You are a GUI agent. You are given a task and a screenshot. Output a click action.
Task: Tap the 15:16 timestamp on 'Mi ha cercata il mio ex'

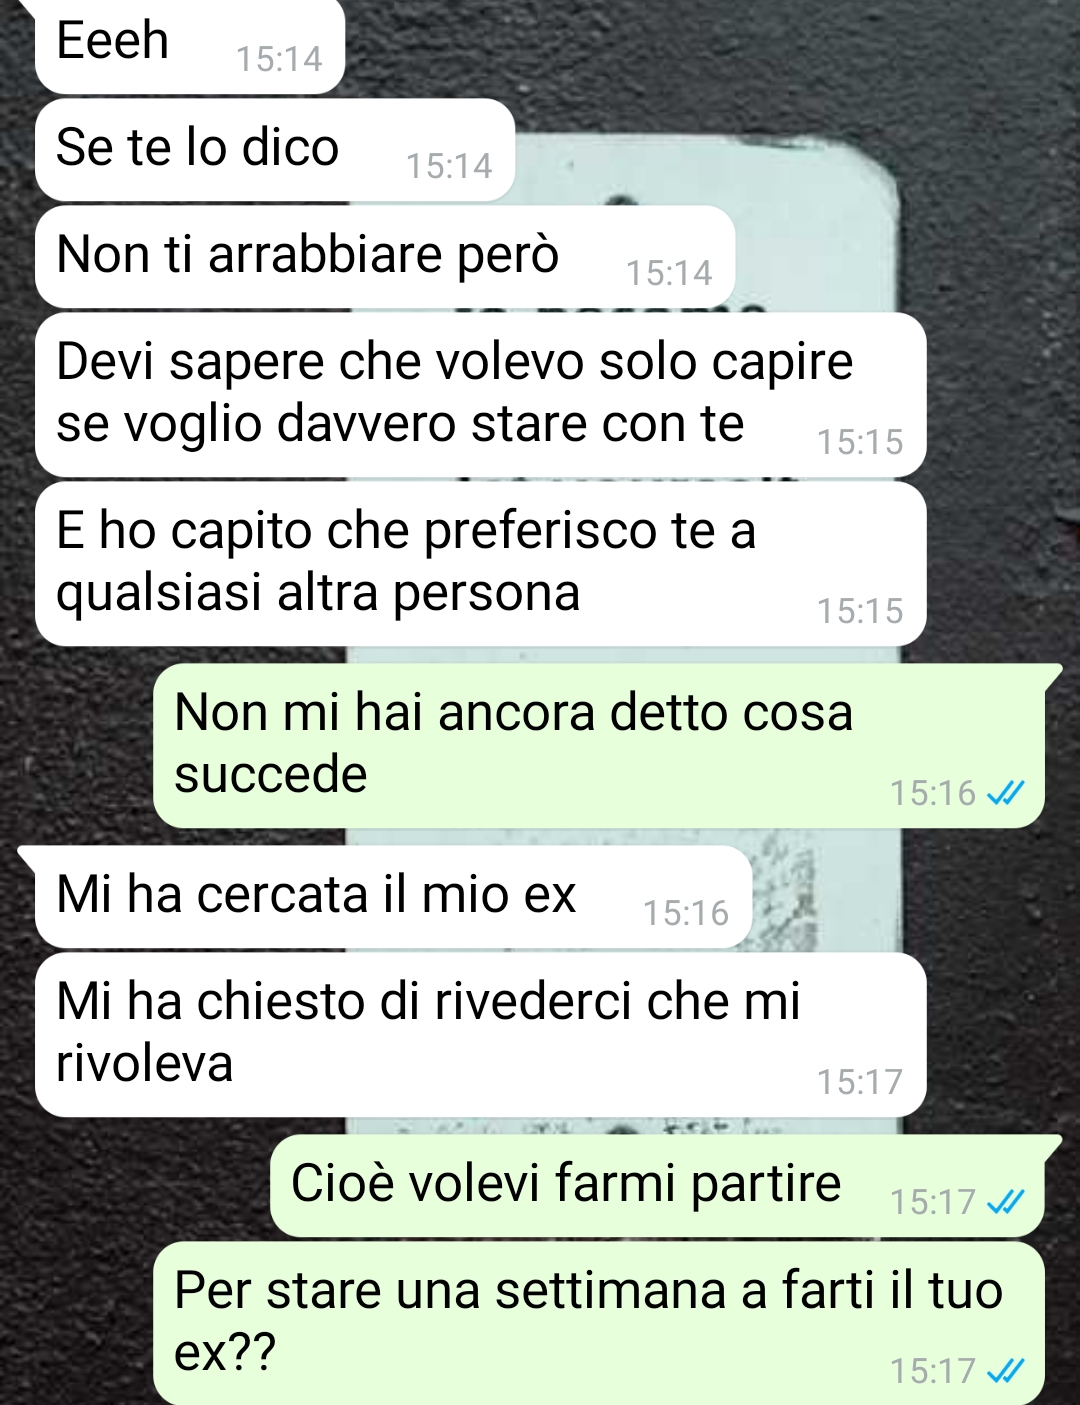click(686, 914)
